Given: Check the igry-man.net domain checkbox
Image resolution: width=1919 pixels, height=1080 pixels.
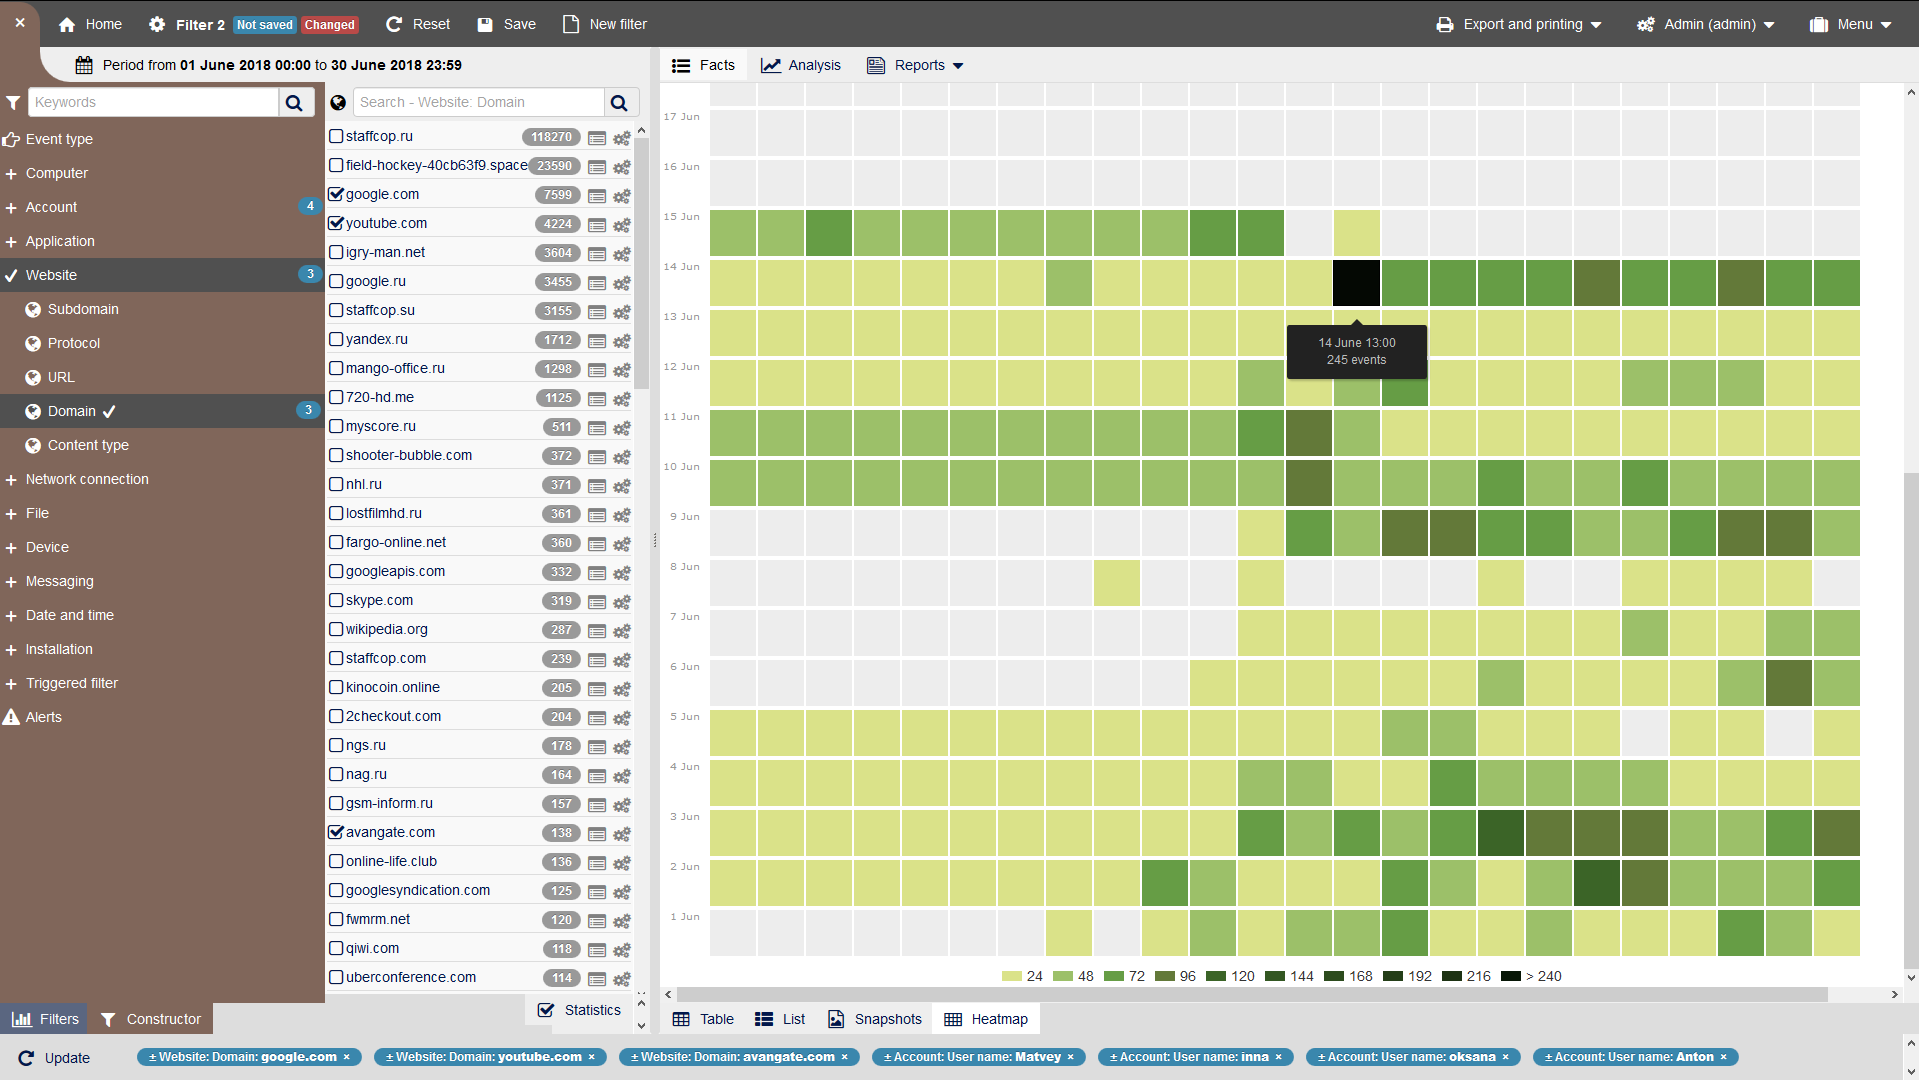Looking at the screenshot, I should pyautogui.click(x=336, y=252).
